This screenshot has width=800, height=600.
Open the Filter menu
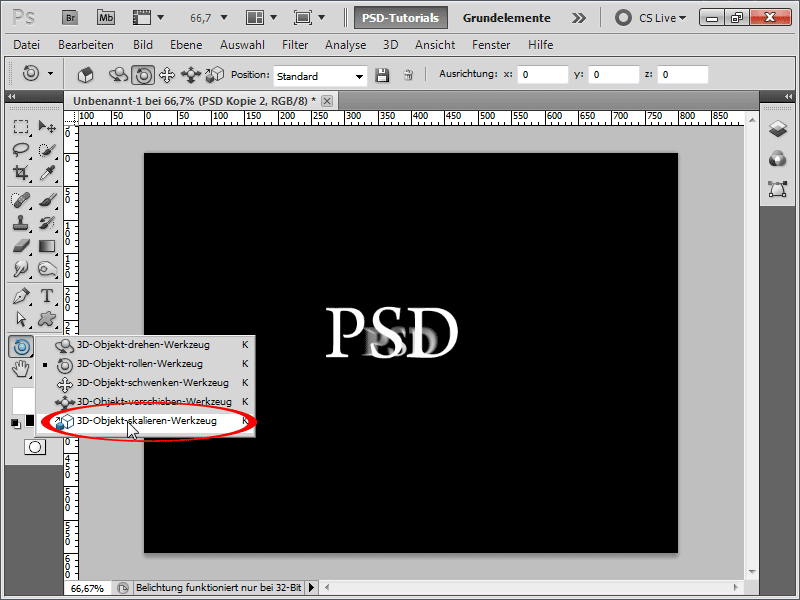coord(295,45)
